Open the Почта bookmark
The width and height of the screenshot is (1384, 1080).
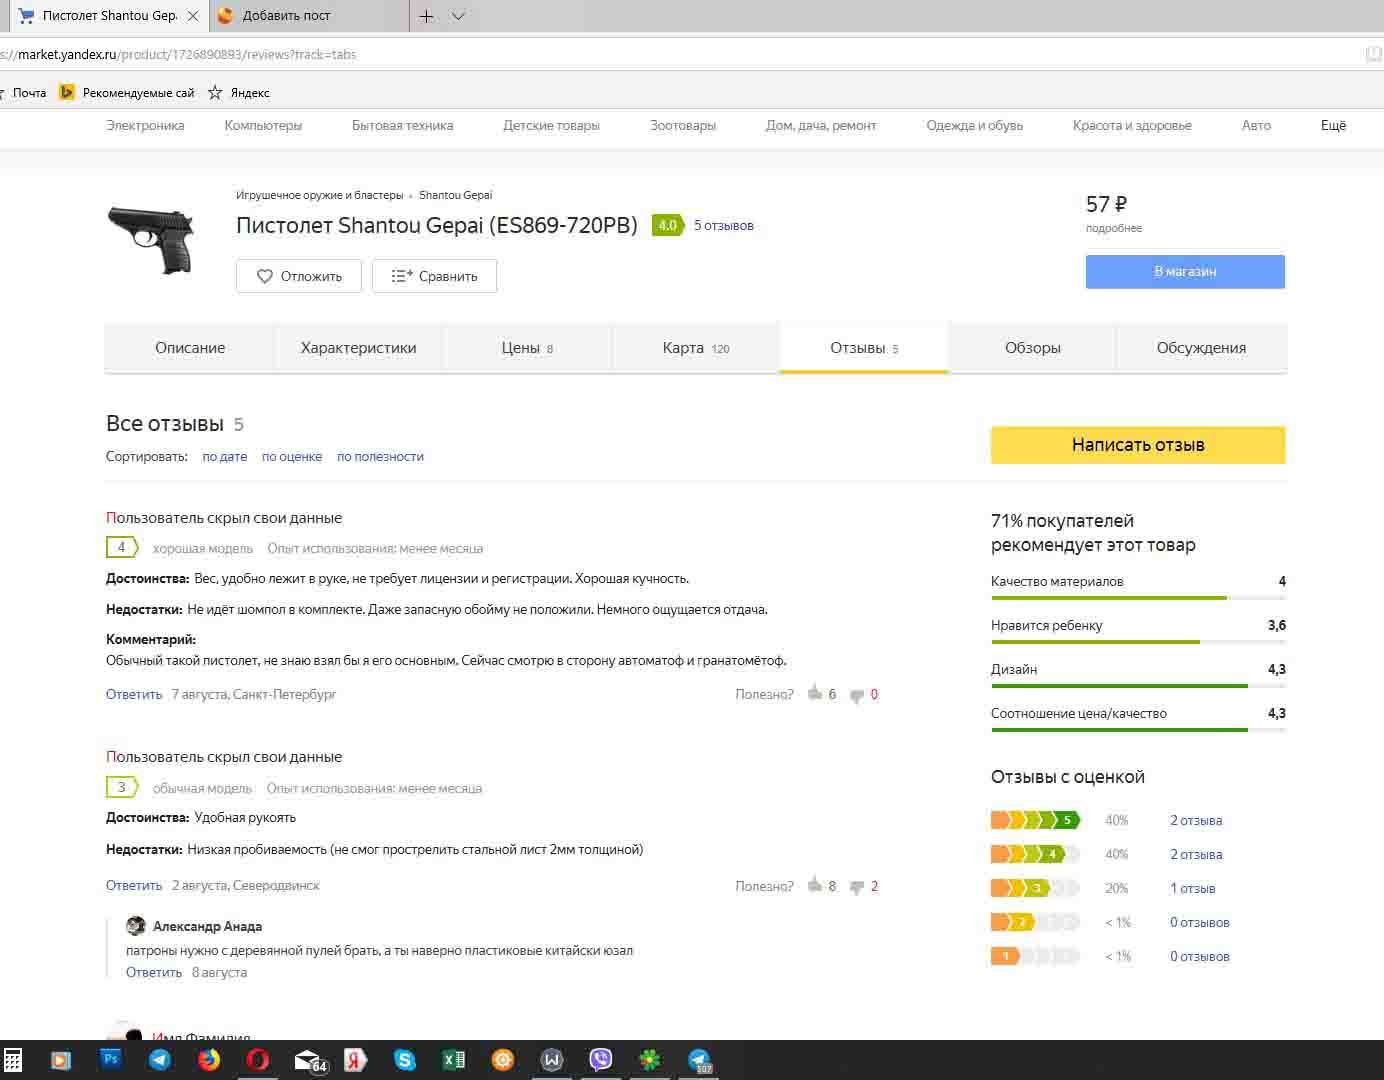[x=28, y=93]
